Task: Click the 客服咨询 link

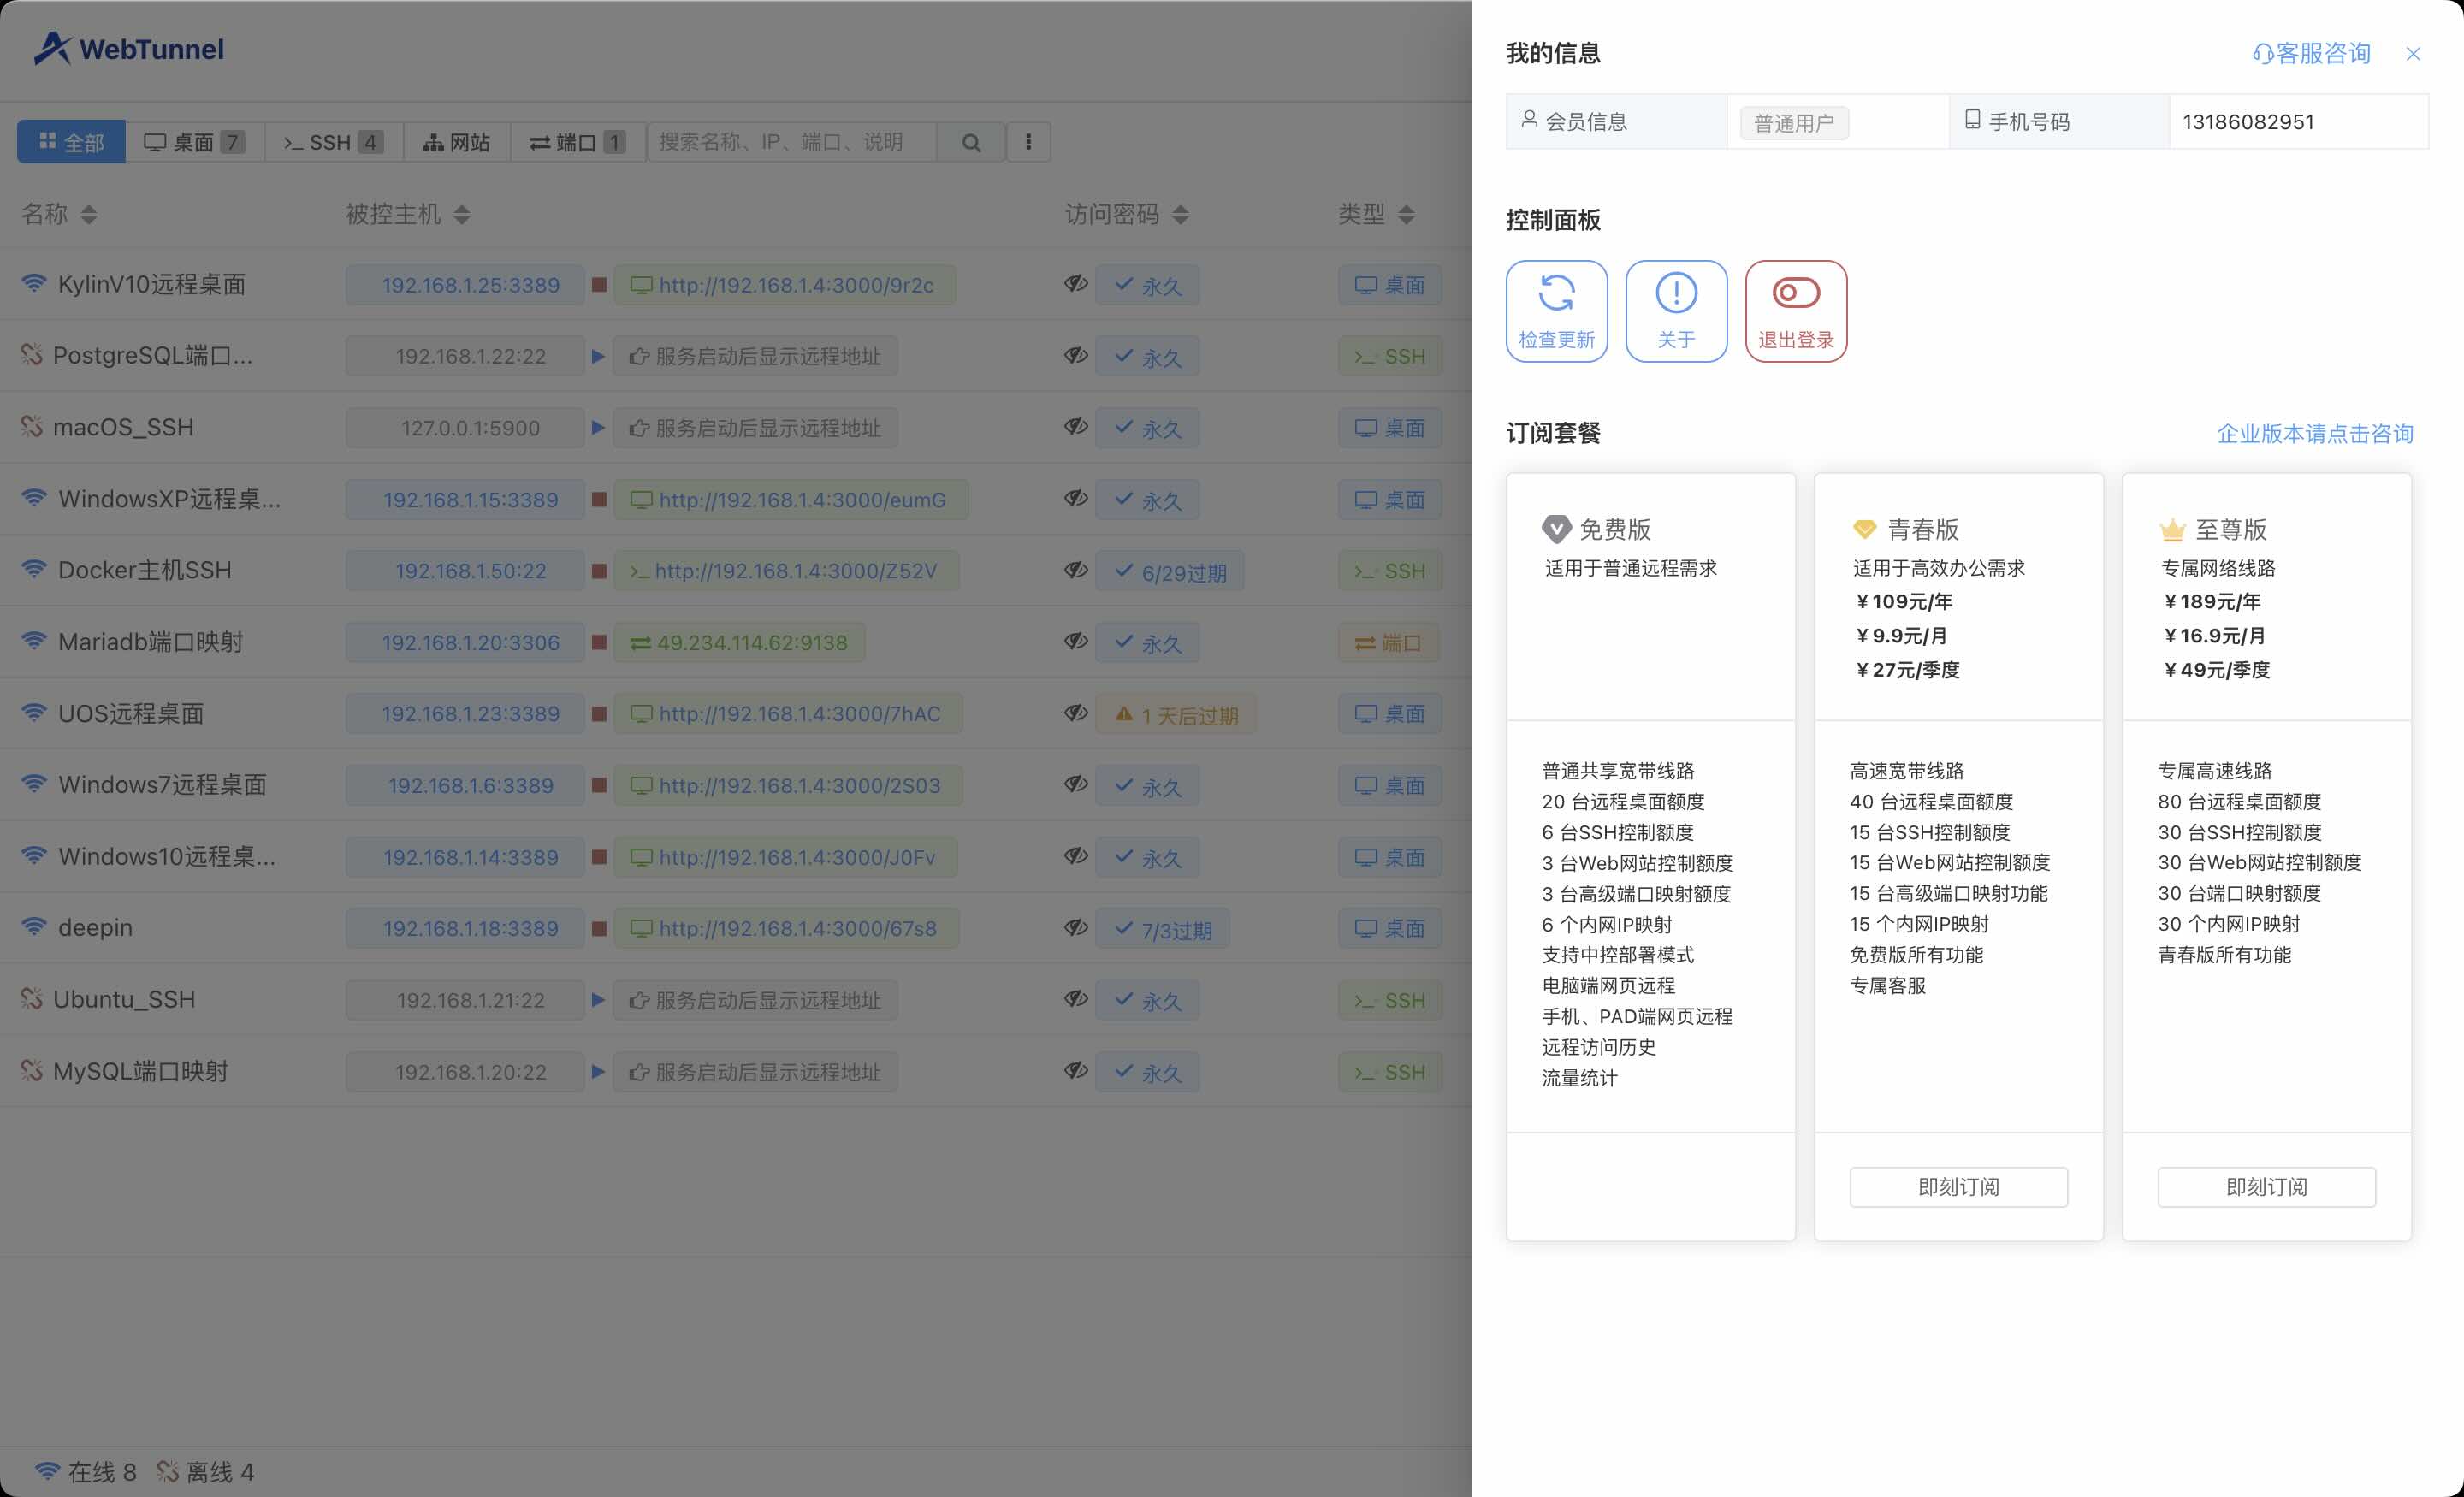Action: tap(2311, 54)
